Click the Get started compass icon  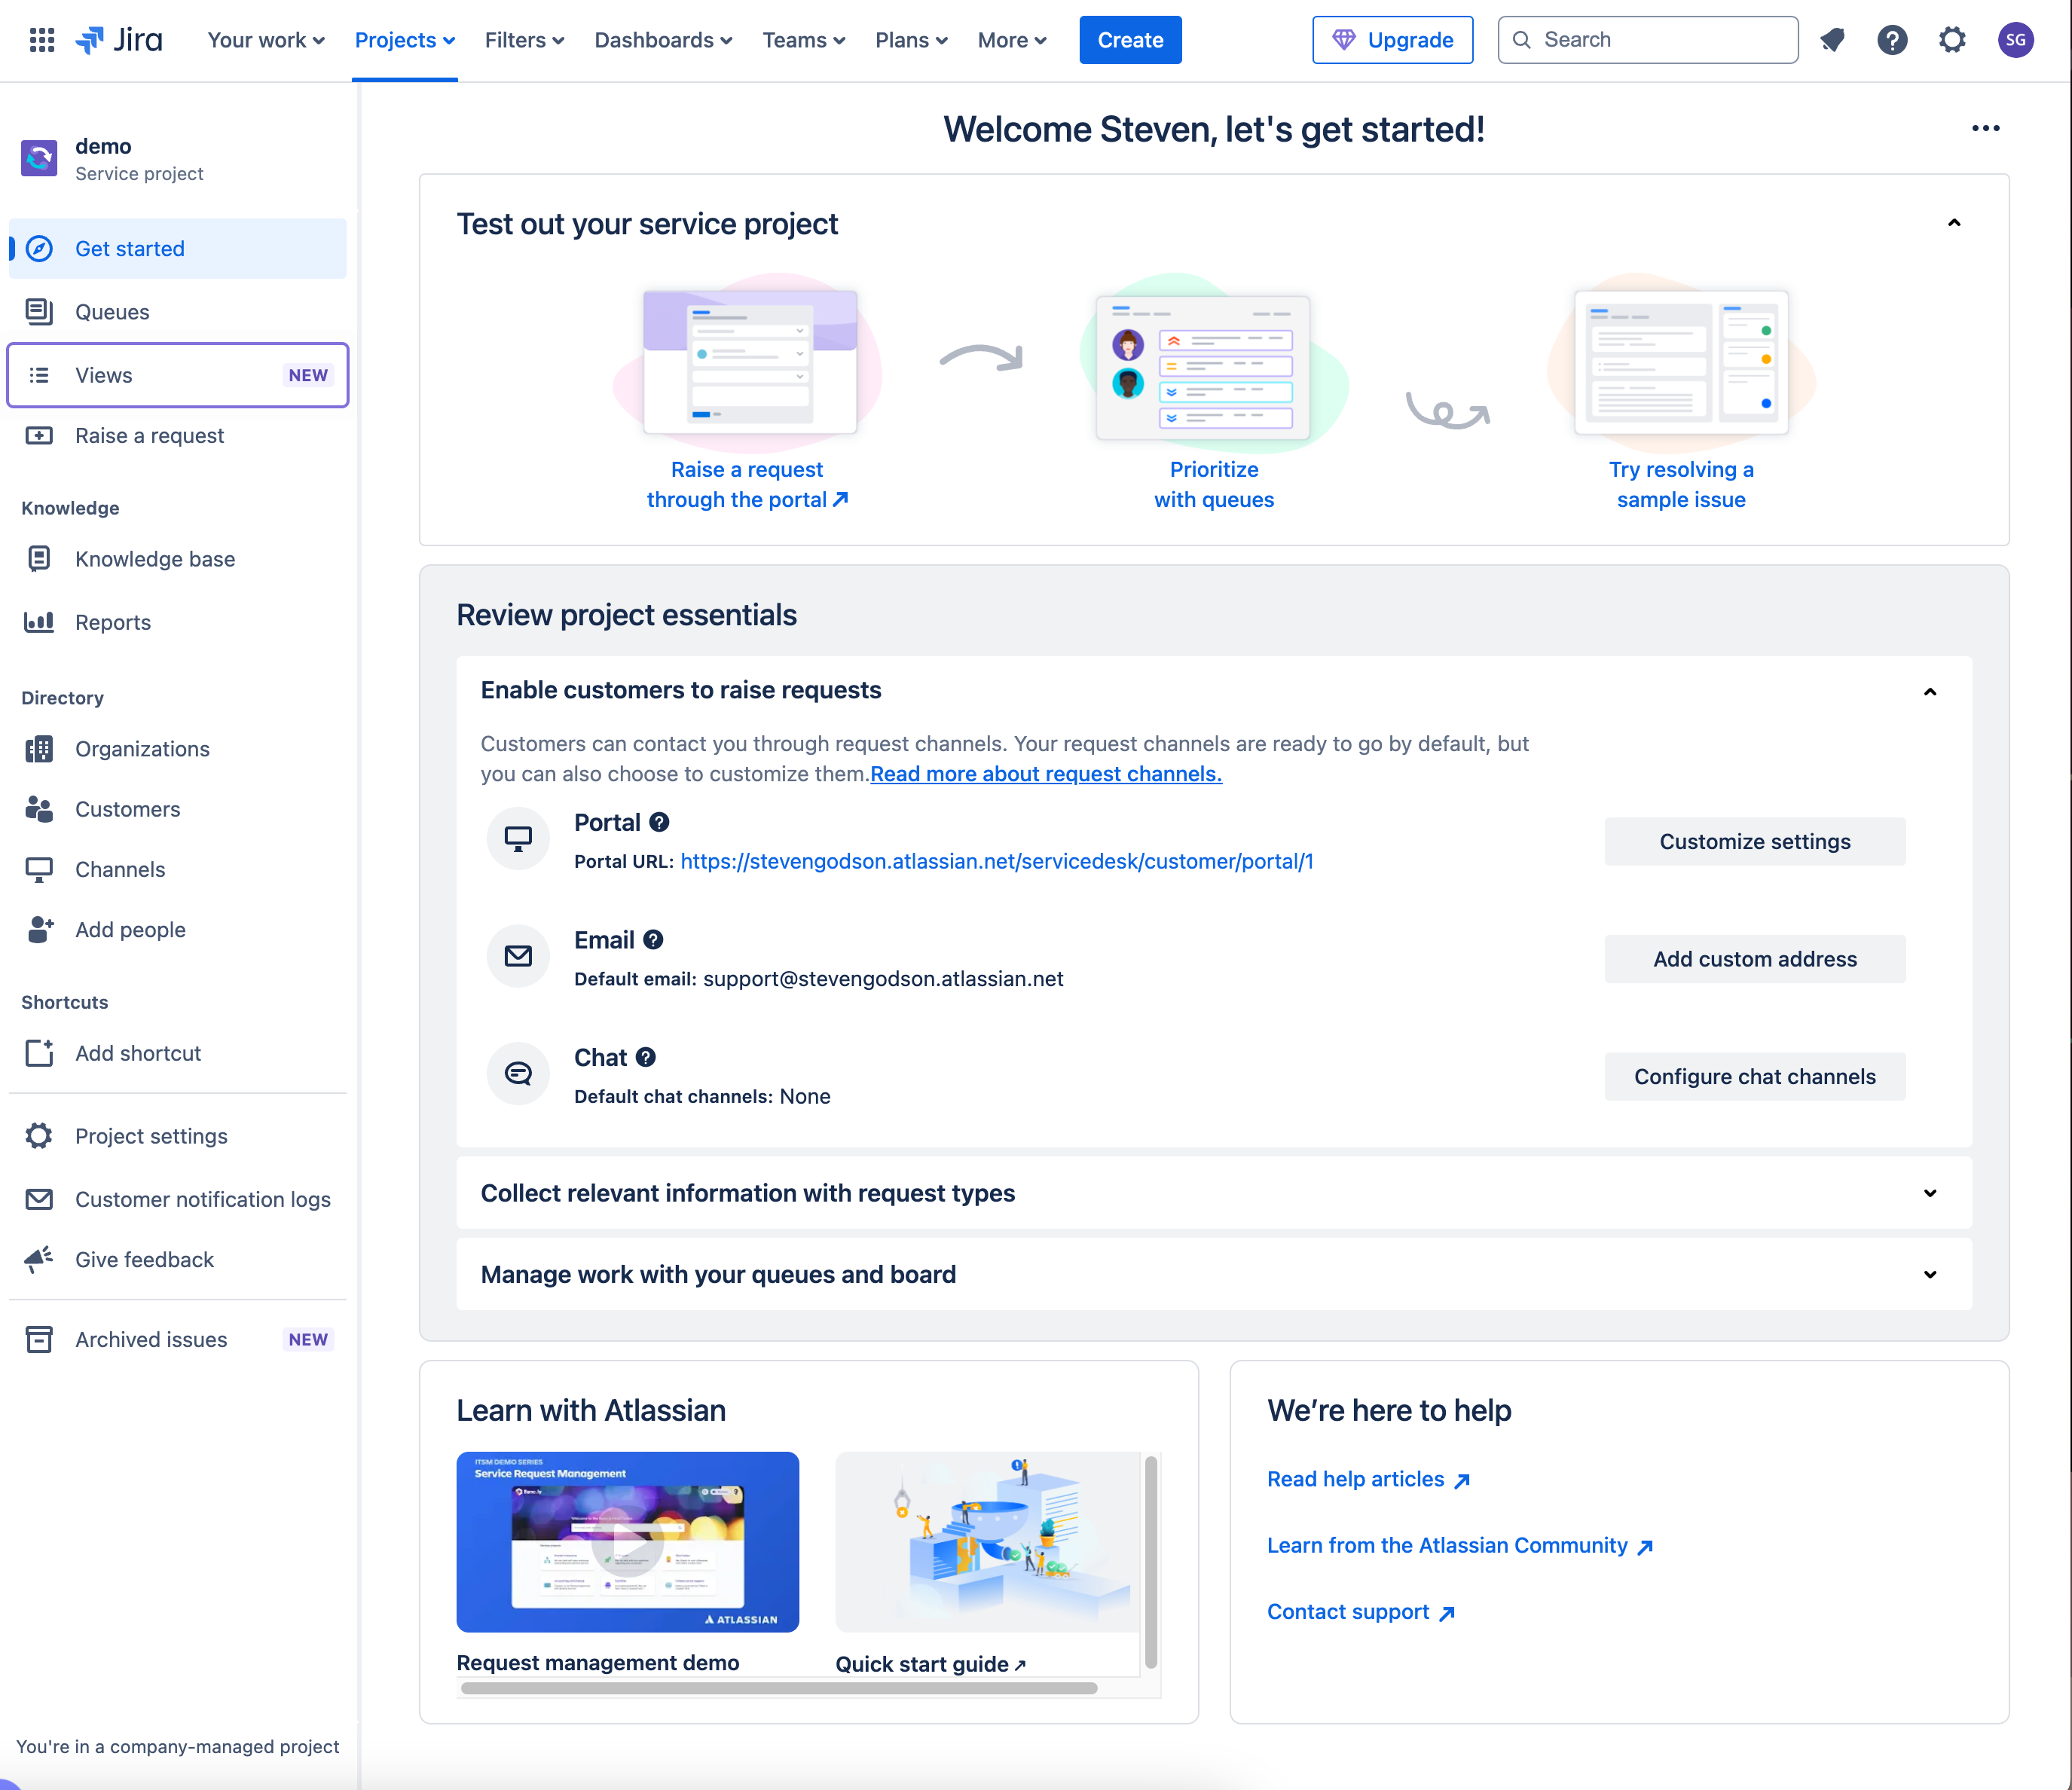click(x=39, y=248)
